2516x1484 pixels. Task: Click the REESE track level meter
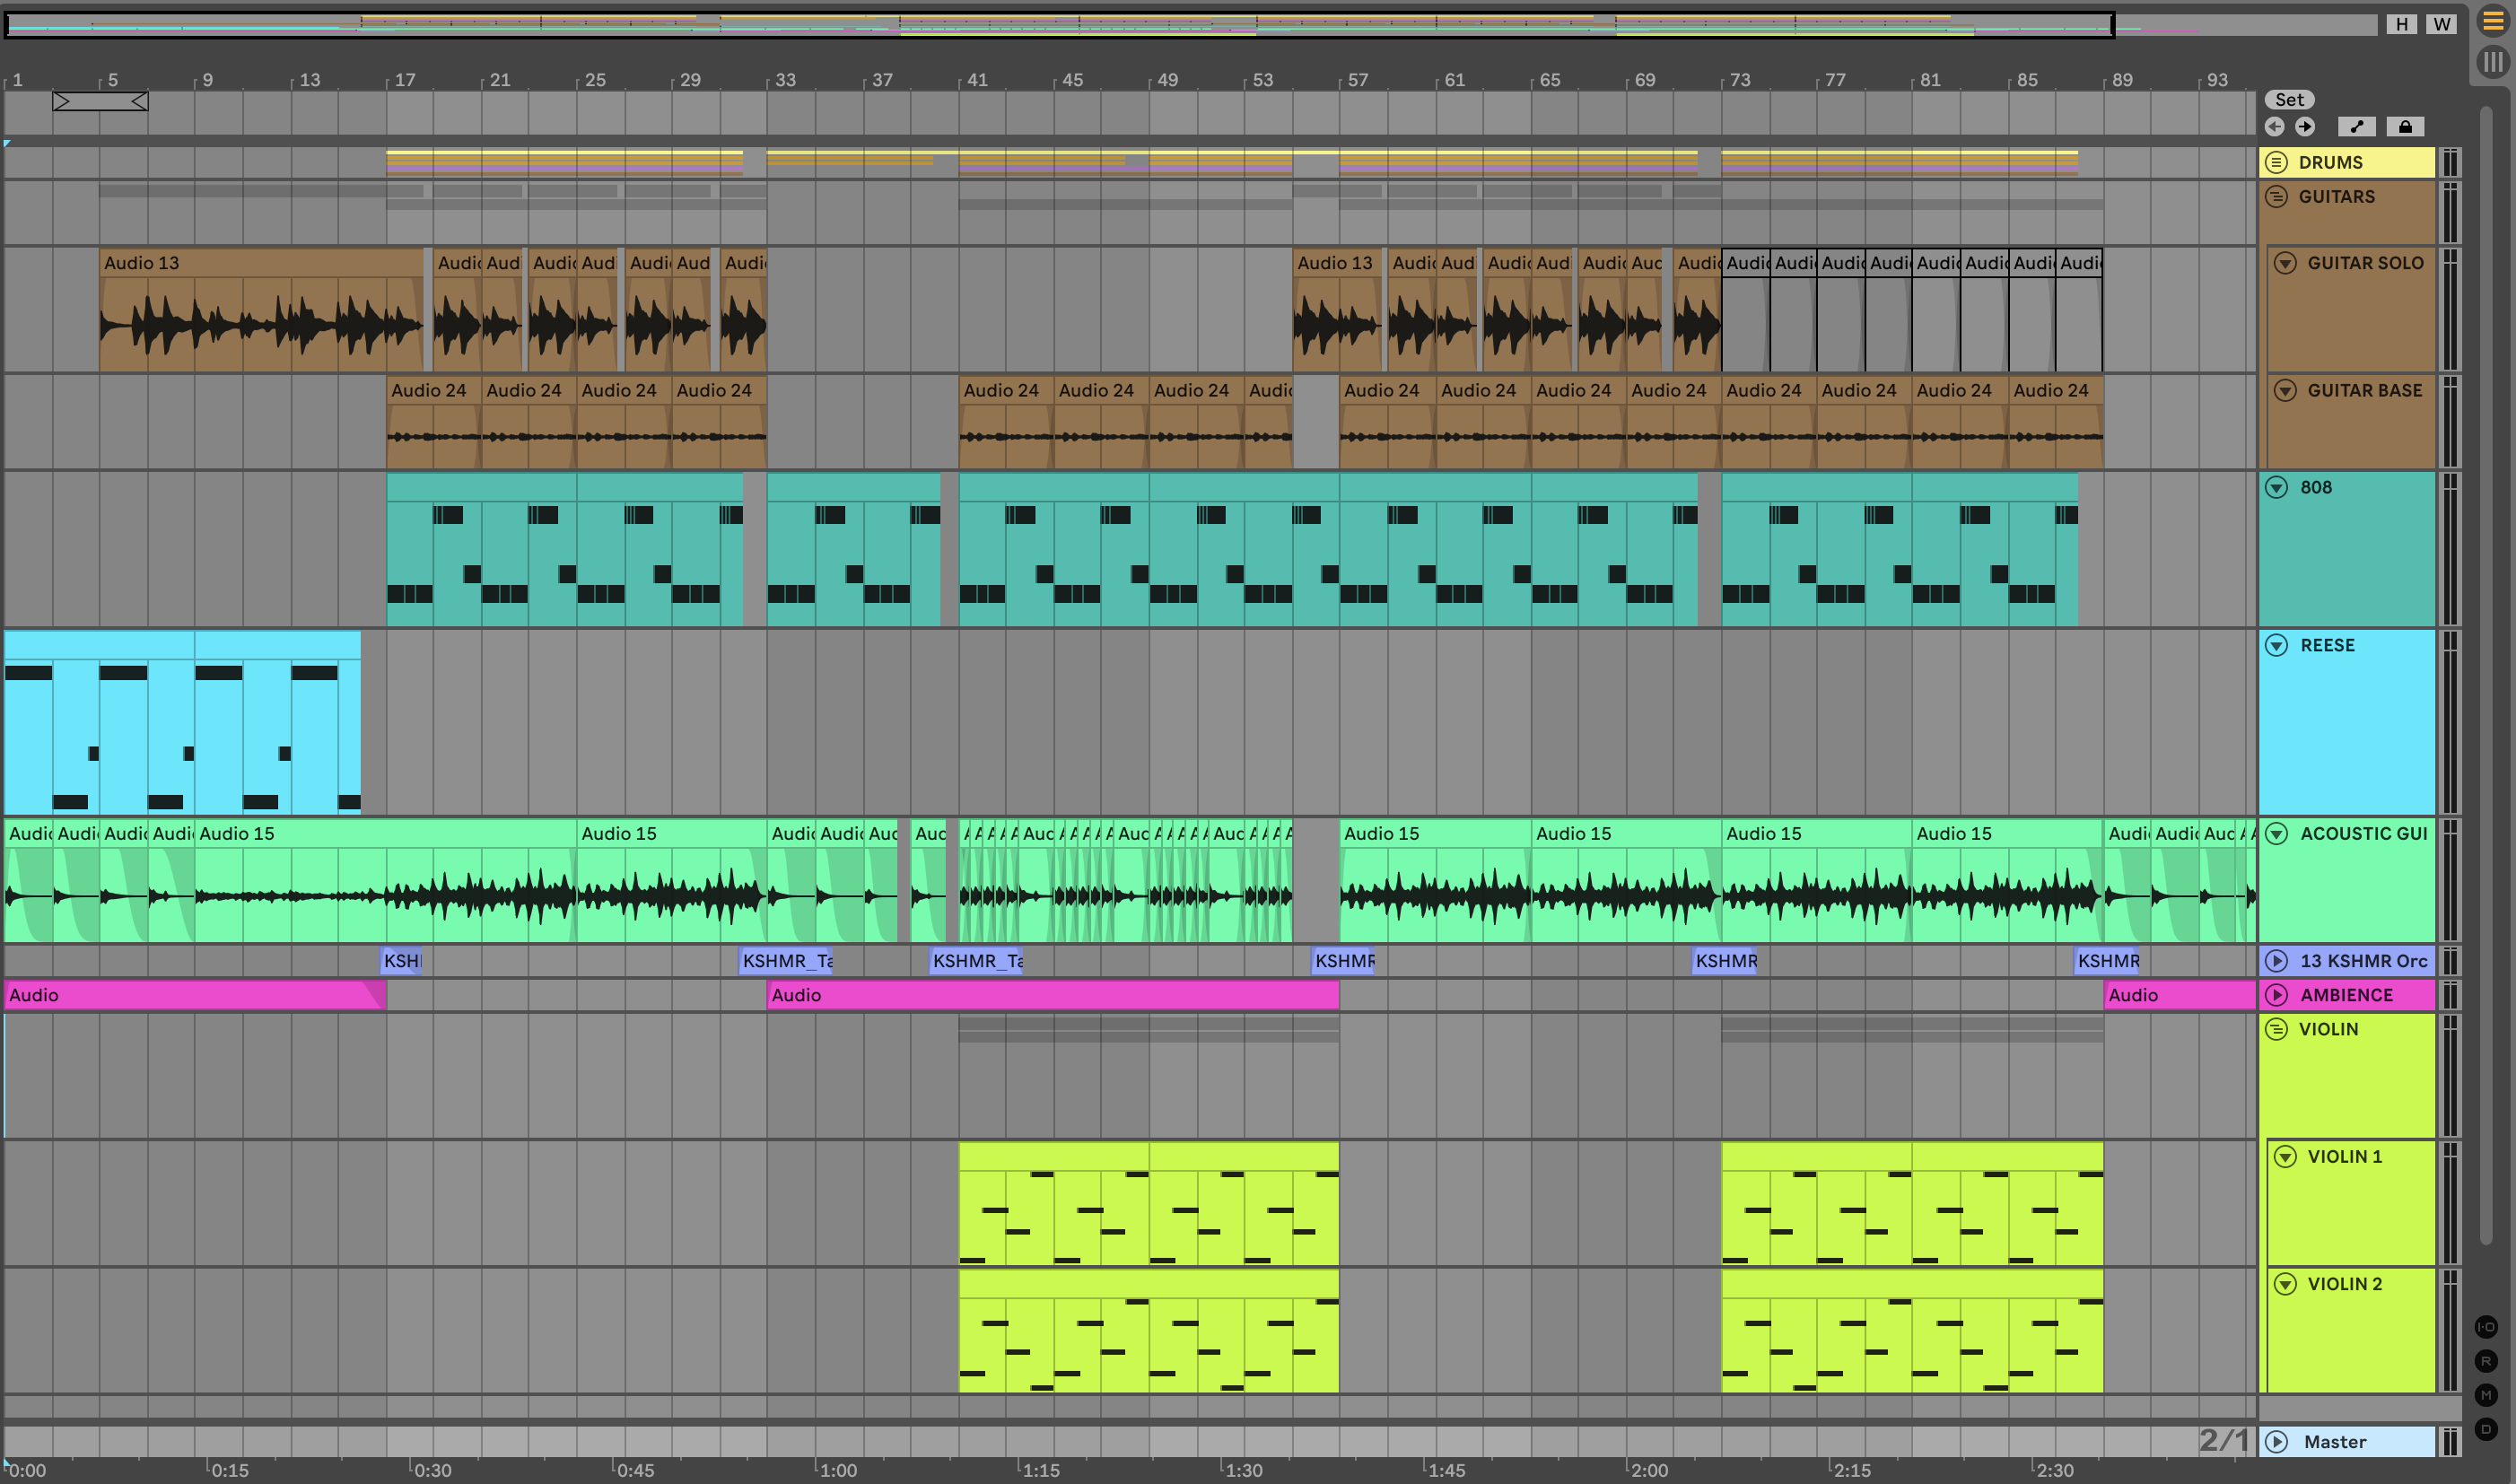pos(2450,722)
